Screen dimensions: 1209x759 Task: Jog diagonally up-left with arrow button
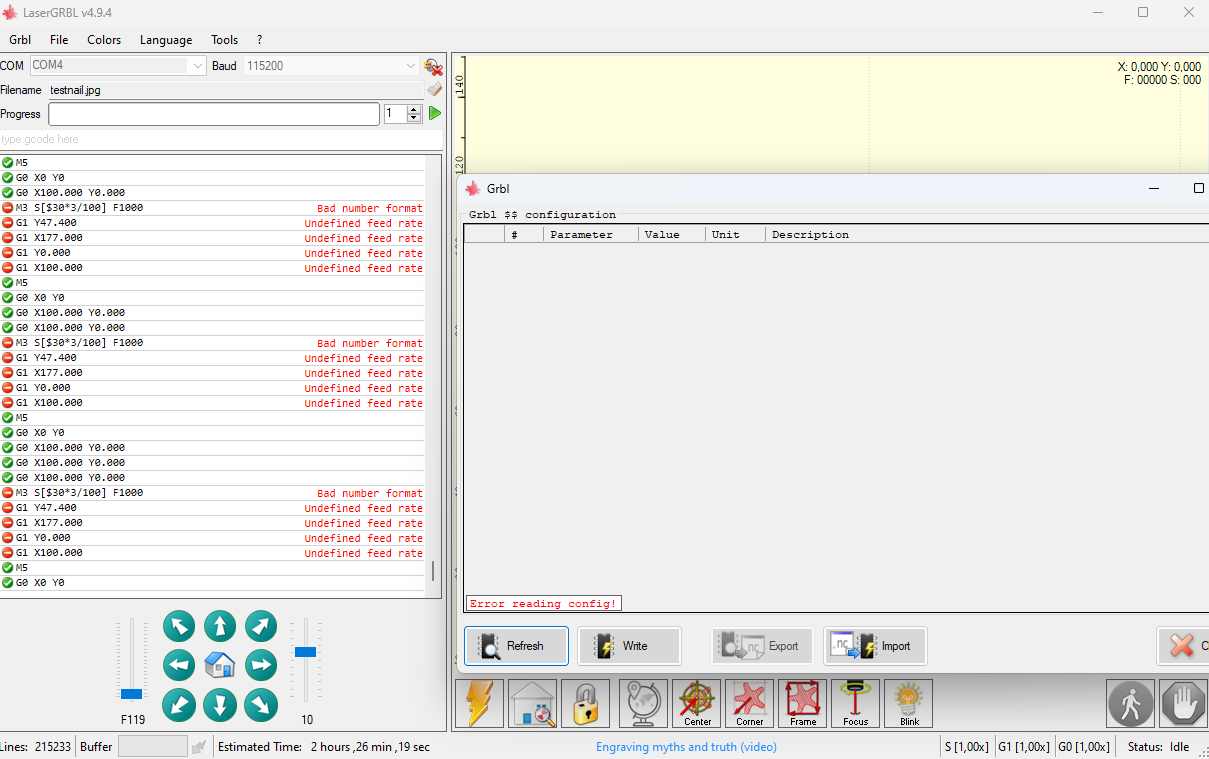pos(179,627)
